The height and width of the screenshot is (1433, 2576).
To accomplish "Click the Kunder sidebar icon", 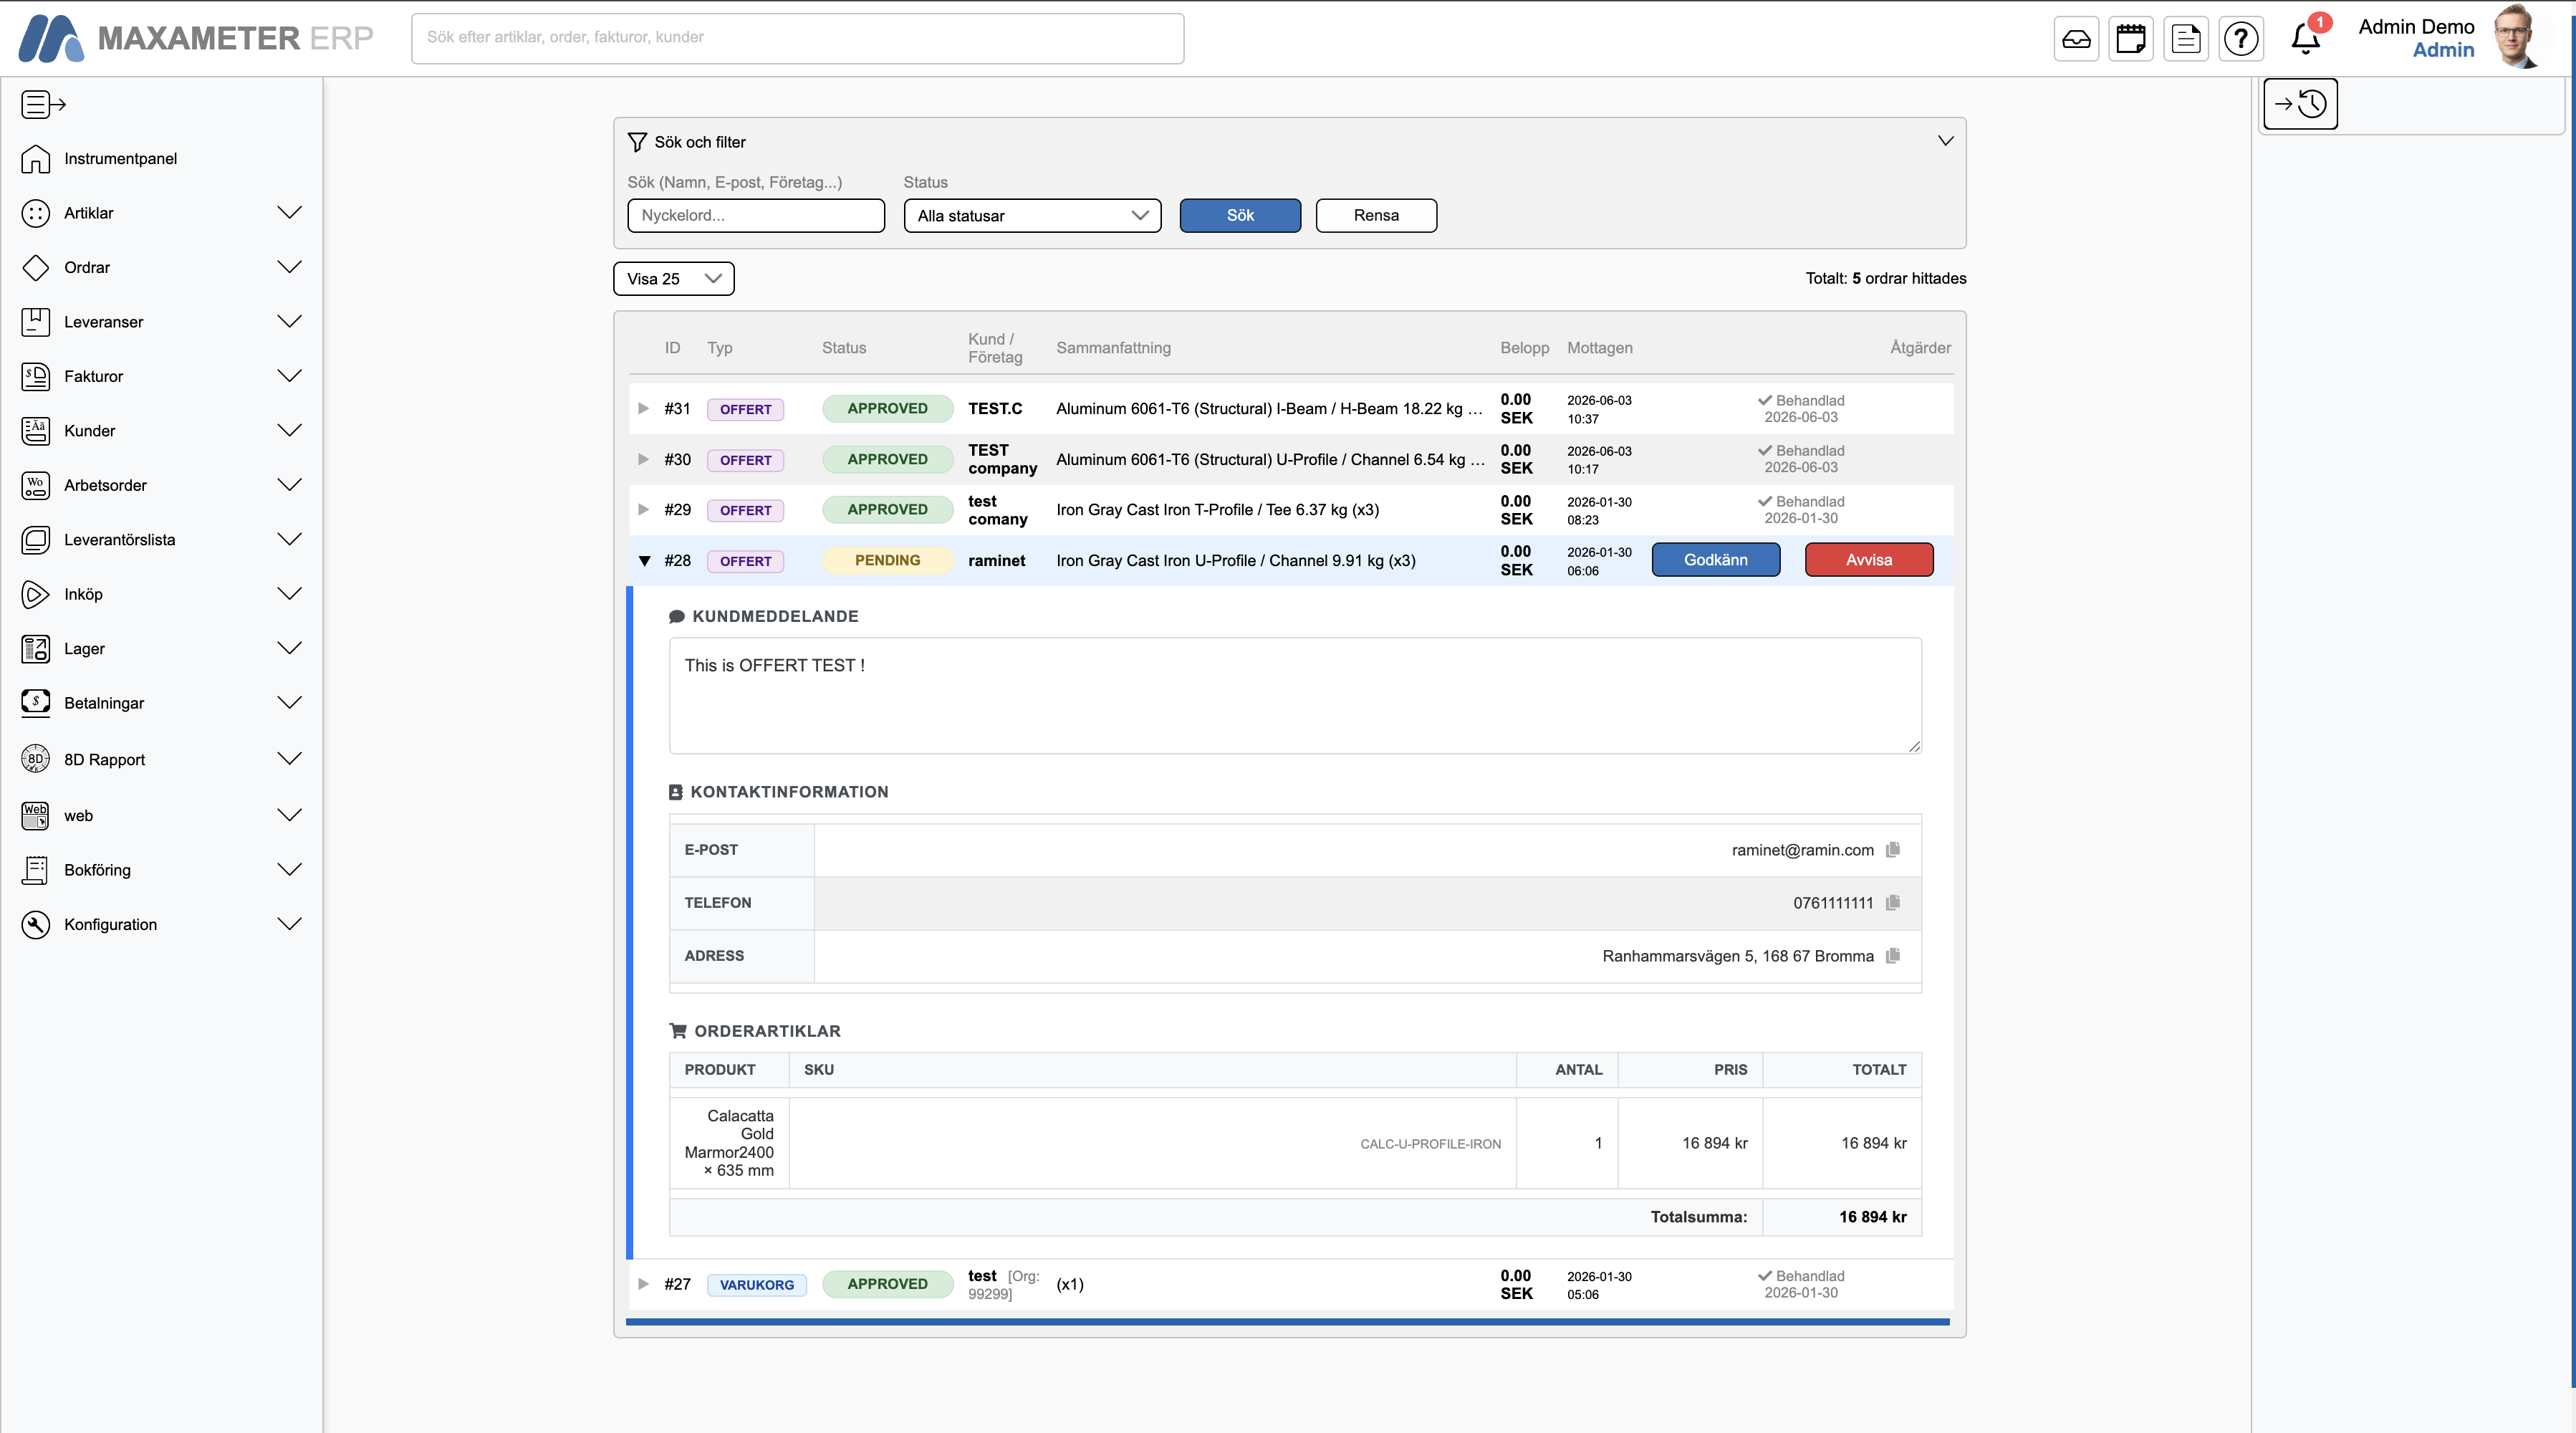I will pyautogui.click(x=35, y=431).
